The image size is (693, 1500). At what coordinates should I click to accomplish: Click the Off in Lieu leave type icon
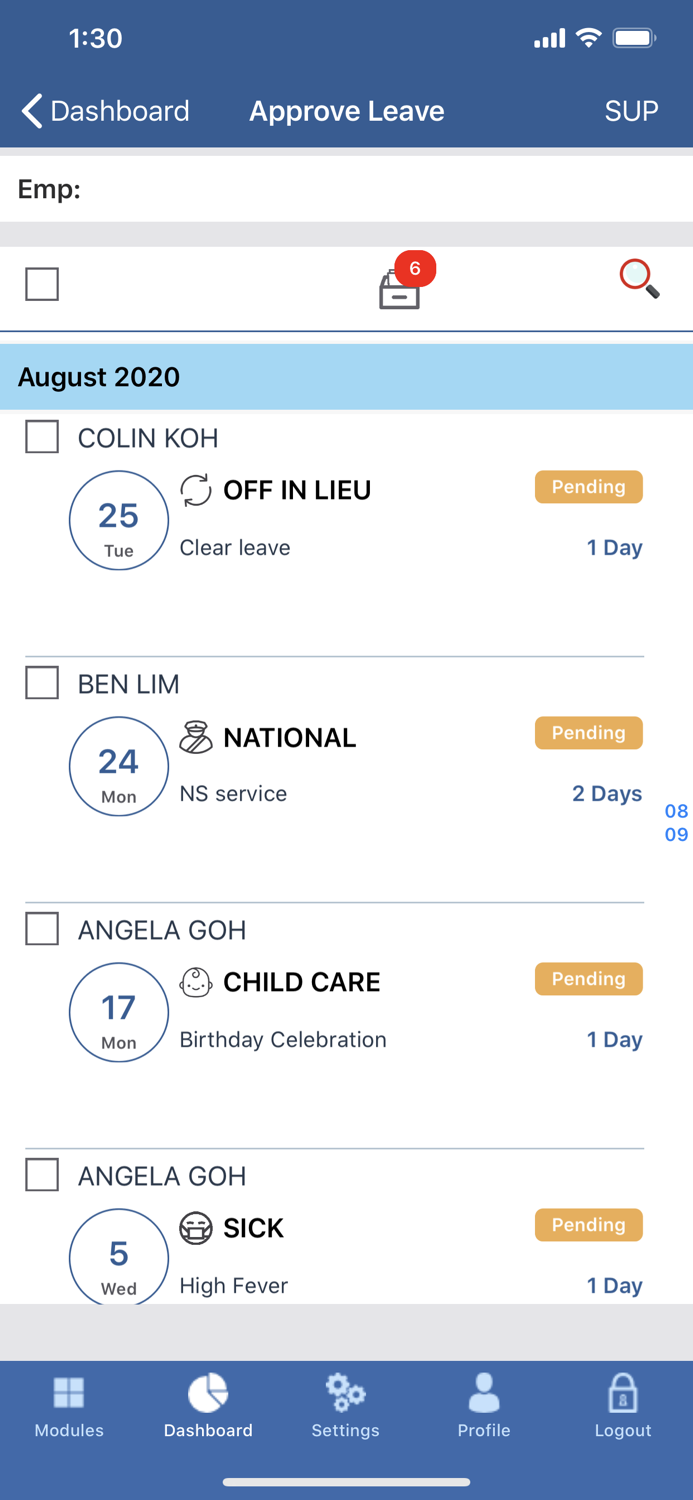coord(196,490)
